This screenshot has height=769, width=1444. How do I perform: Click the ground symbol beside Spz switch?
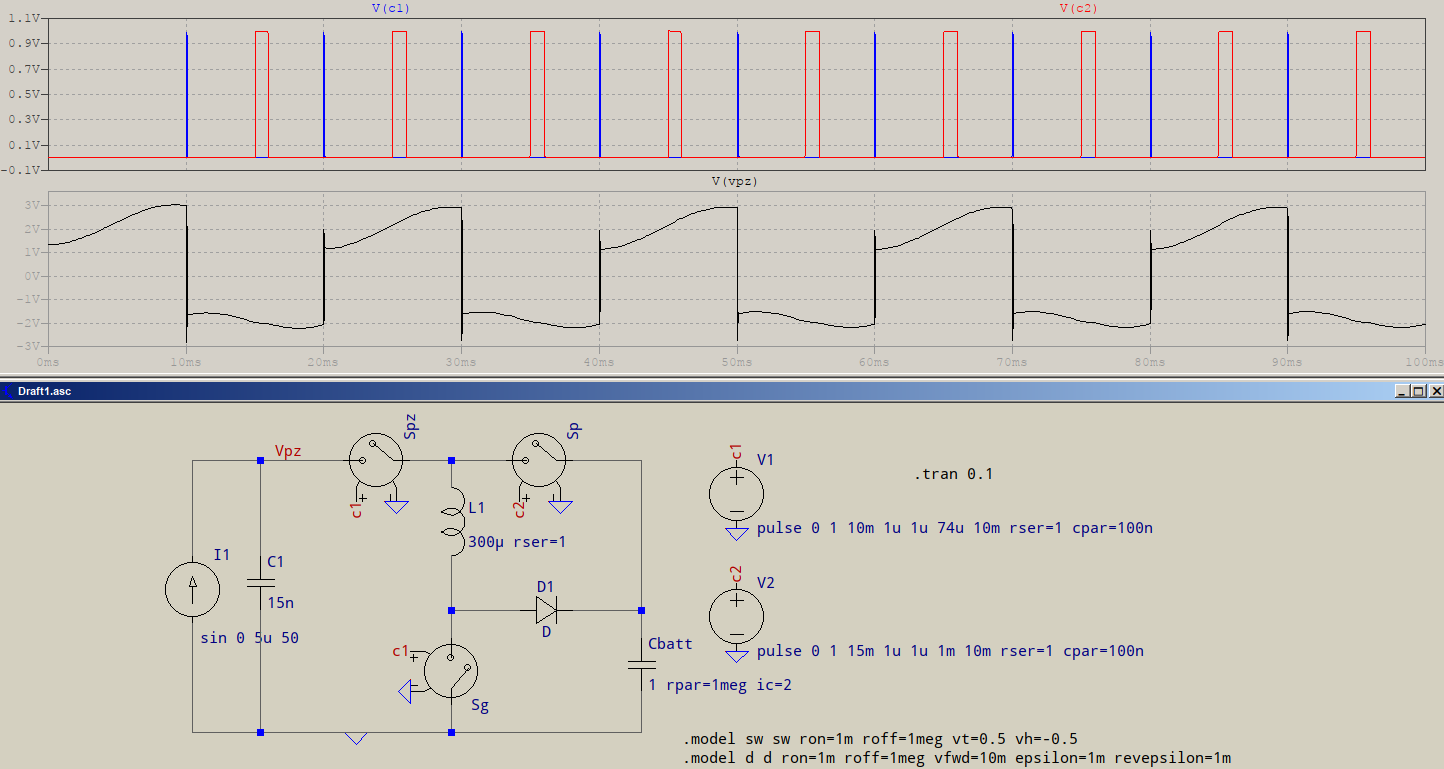click(397, 506)
